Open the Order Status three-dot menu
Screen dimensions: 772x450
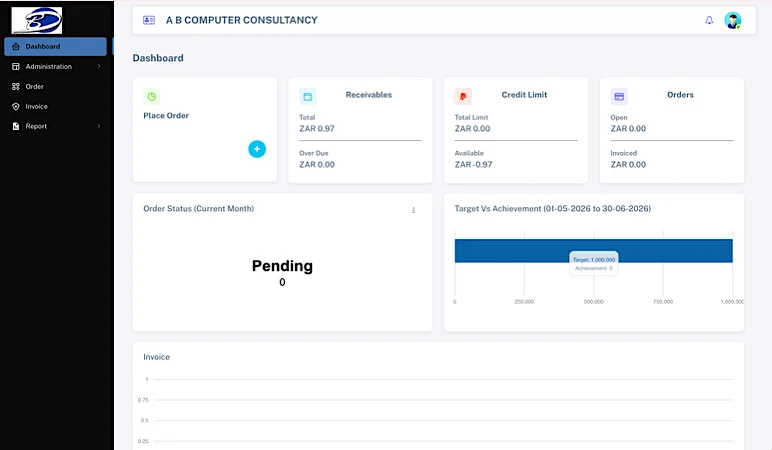(x=414, y=210)
